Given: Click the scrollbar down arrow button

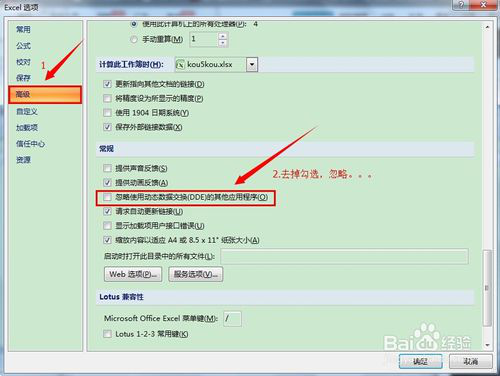Looking at the screenshot, I should (x=487, y=345).
